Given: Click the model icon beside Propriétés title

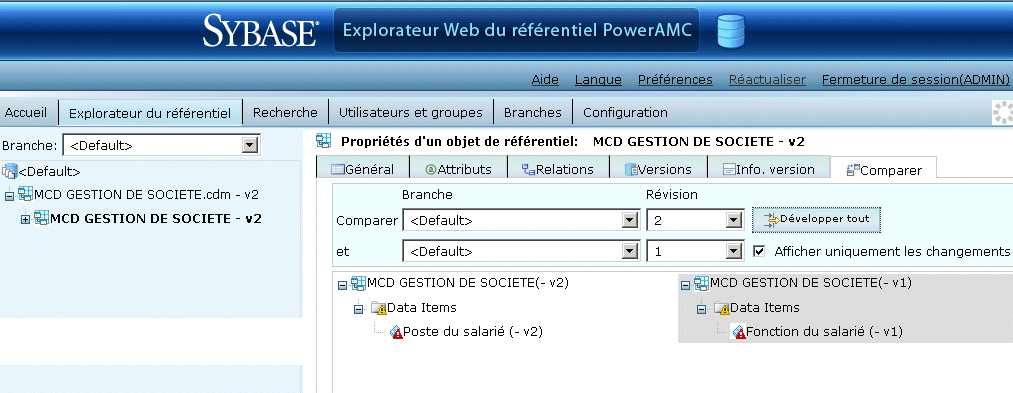Looking at the screenshot, I should [x=324, y=141].
